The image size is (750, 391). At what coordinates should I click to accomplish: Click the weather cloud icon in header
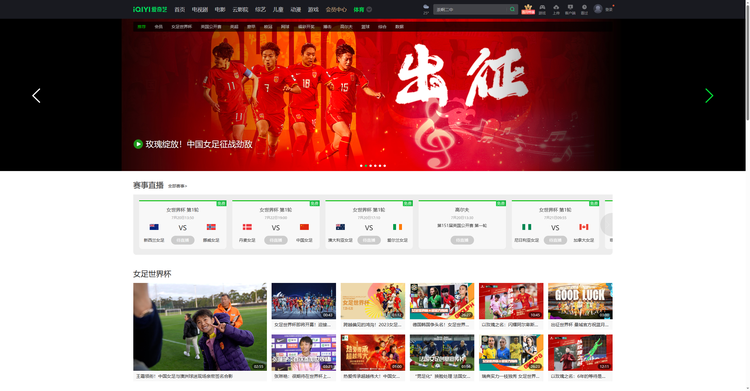coord(426,7)
